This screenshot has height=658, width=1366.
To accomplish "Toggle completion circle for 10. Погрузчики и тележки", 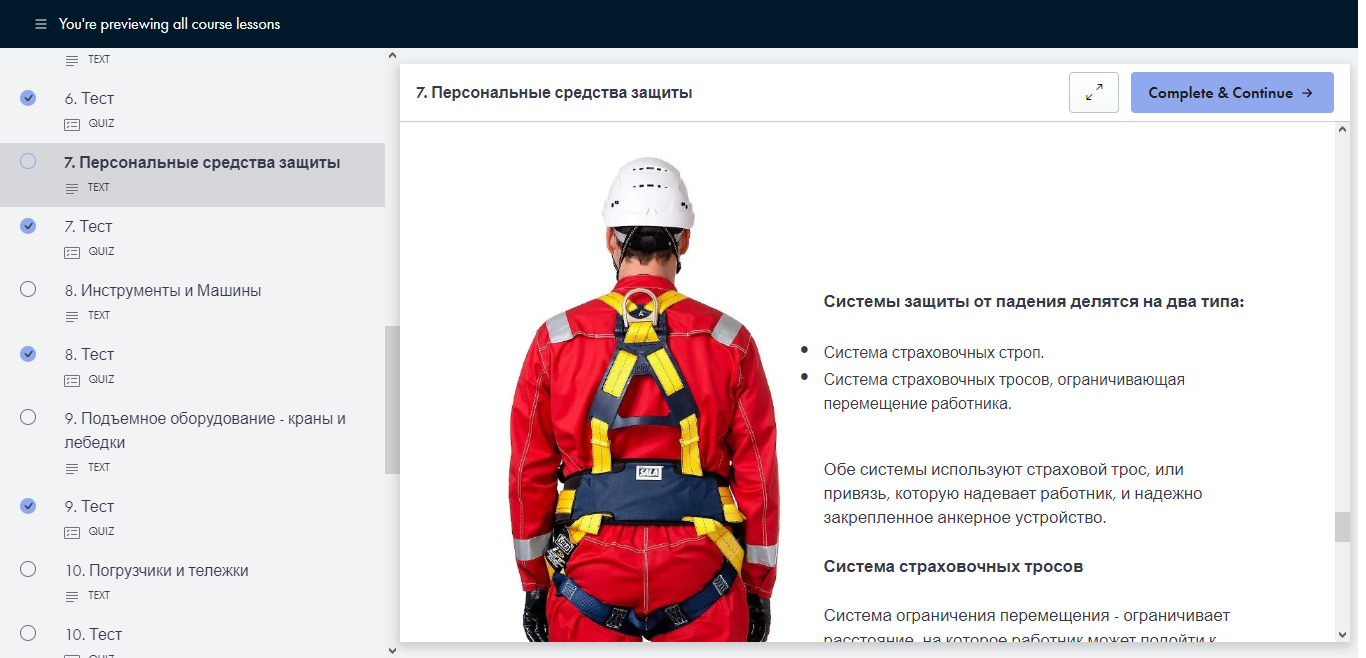I will click(28, 569).
